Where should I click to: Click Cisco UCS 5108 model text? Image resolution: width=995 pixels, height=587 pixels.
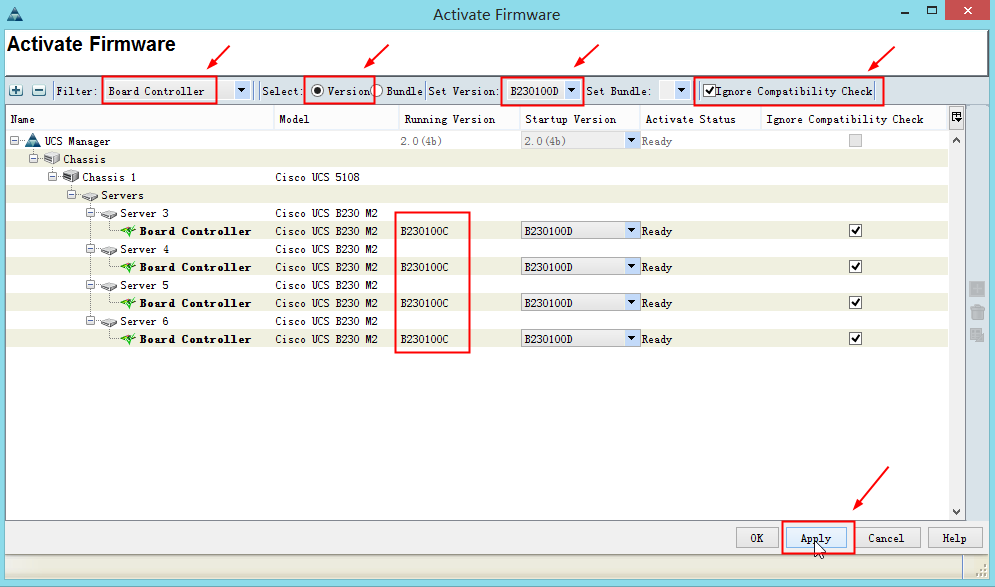(x=317, y=177)
